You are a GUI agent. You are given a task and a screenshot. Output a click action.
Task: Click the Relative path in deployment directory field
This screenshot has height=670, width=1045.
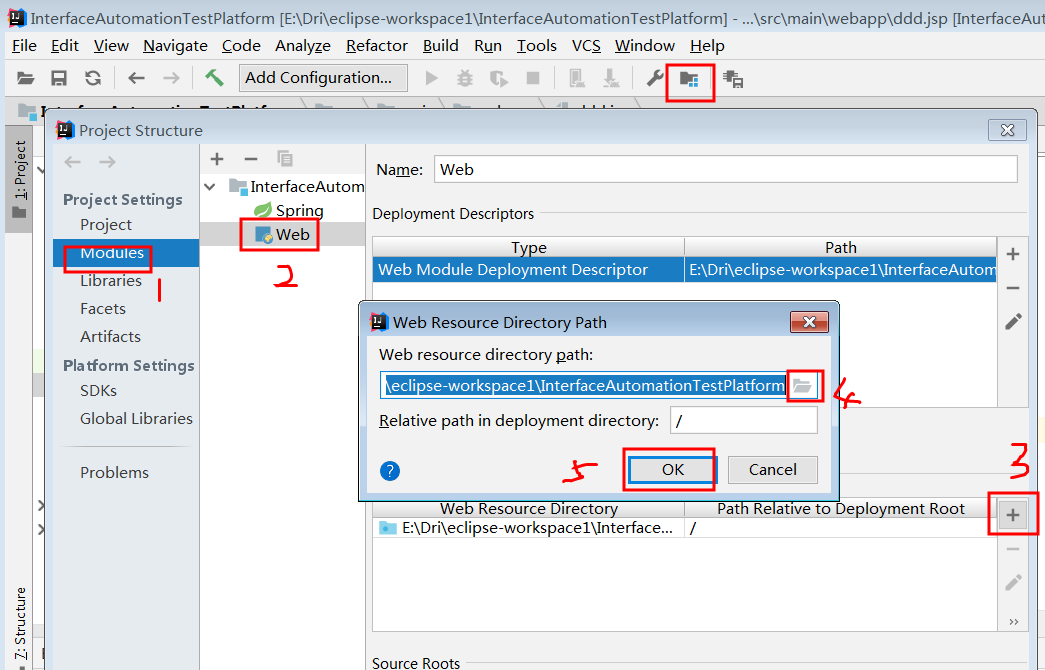coord(744,421)
